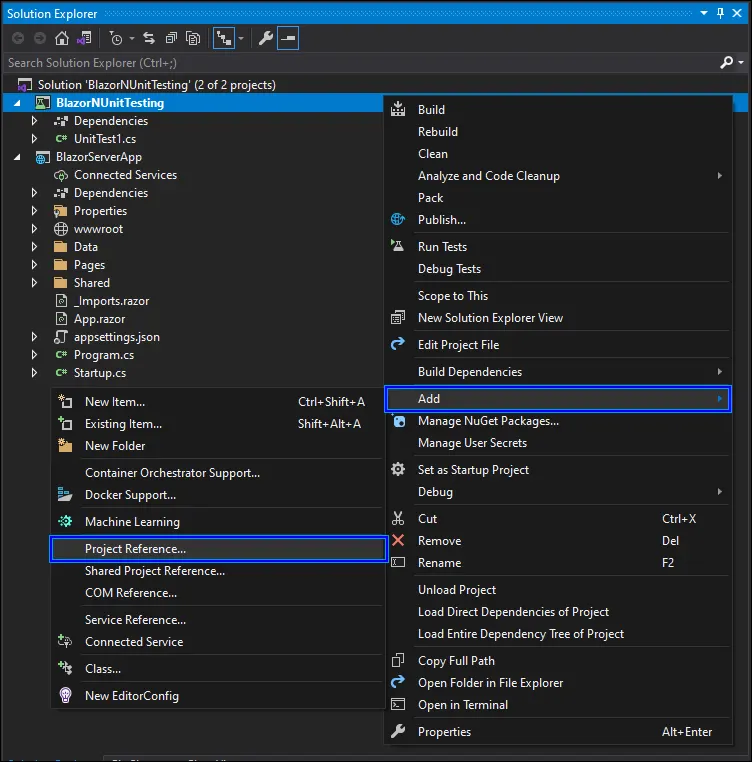
Task: Select the Solution 'BlazorNUnitTesting' node
Action: 157,85
